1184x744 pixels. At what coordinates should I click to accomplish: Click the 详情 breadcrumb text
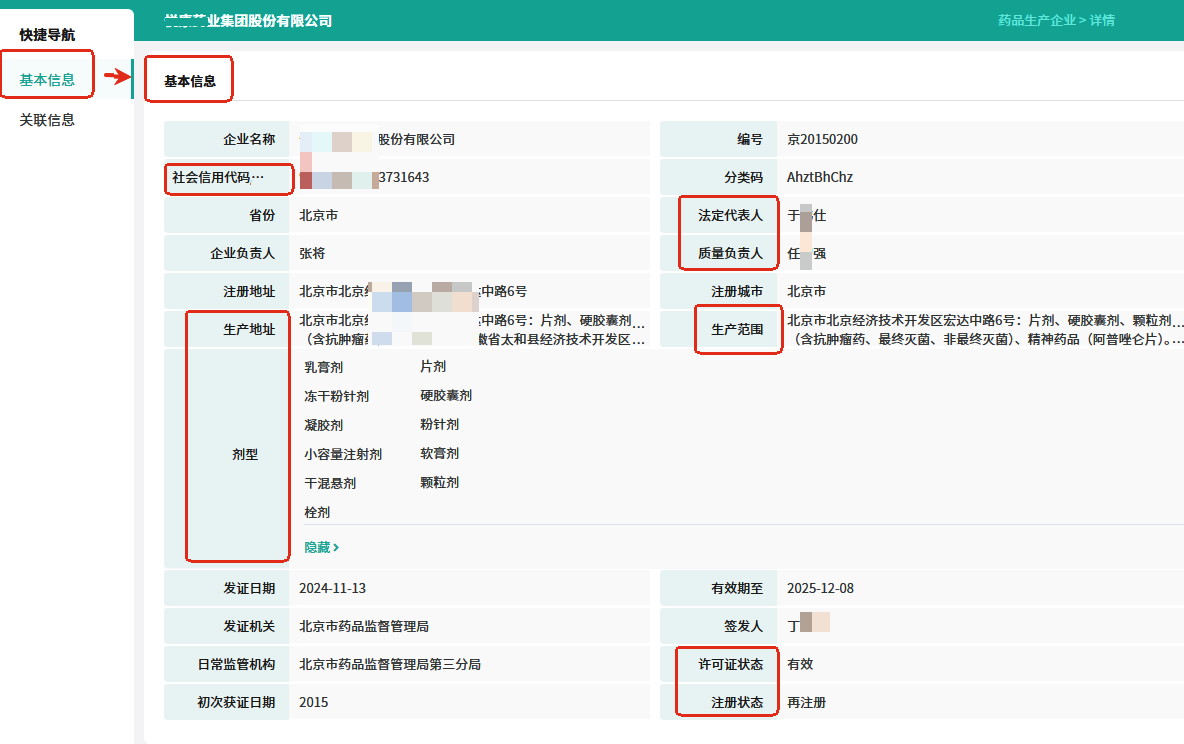[x=1102, y=20]
